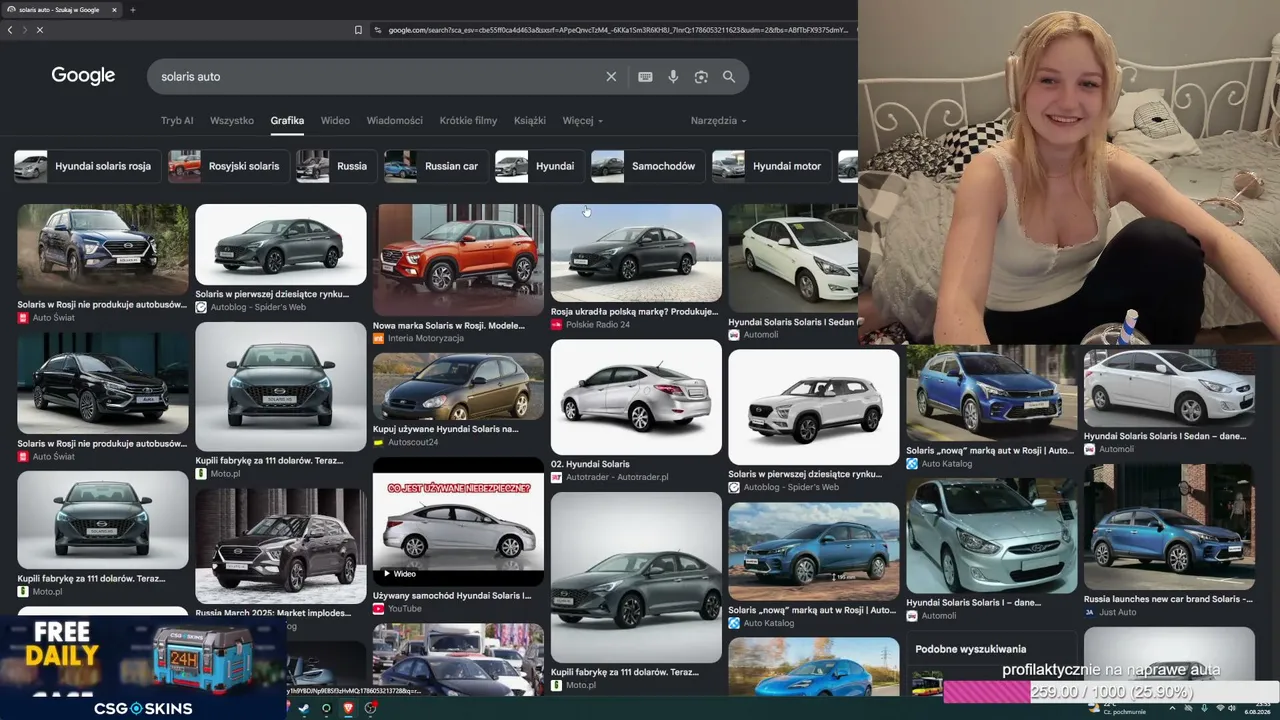Switch to the Wszystko results tab
Image resolution: width=1280 pixels, height=720 pixels.
[232, 121]
